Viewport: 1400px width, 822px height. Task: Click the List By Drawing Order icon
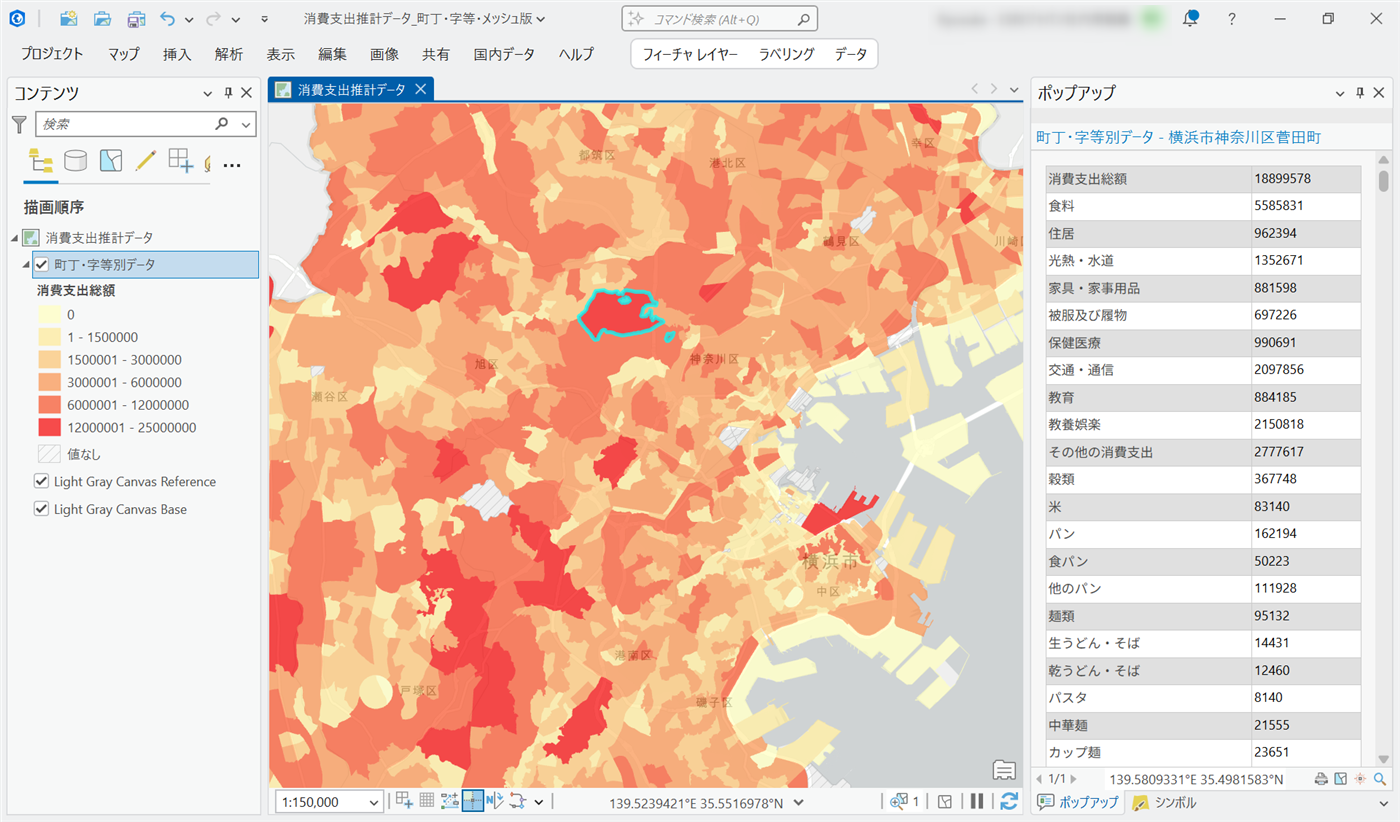point(41,161)
